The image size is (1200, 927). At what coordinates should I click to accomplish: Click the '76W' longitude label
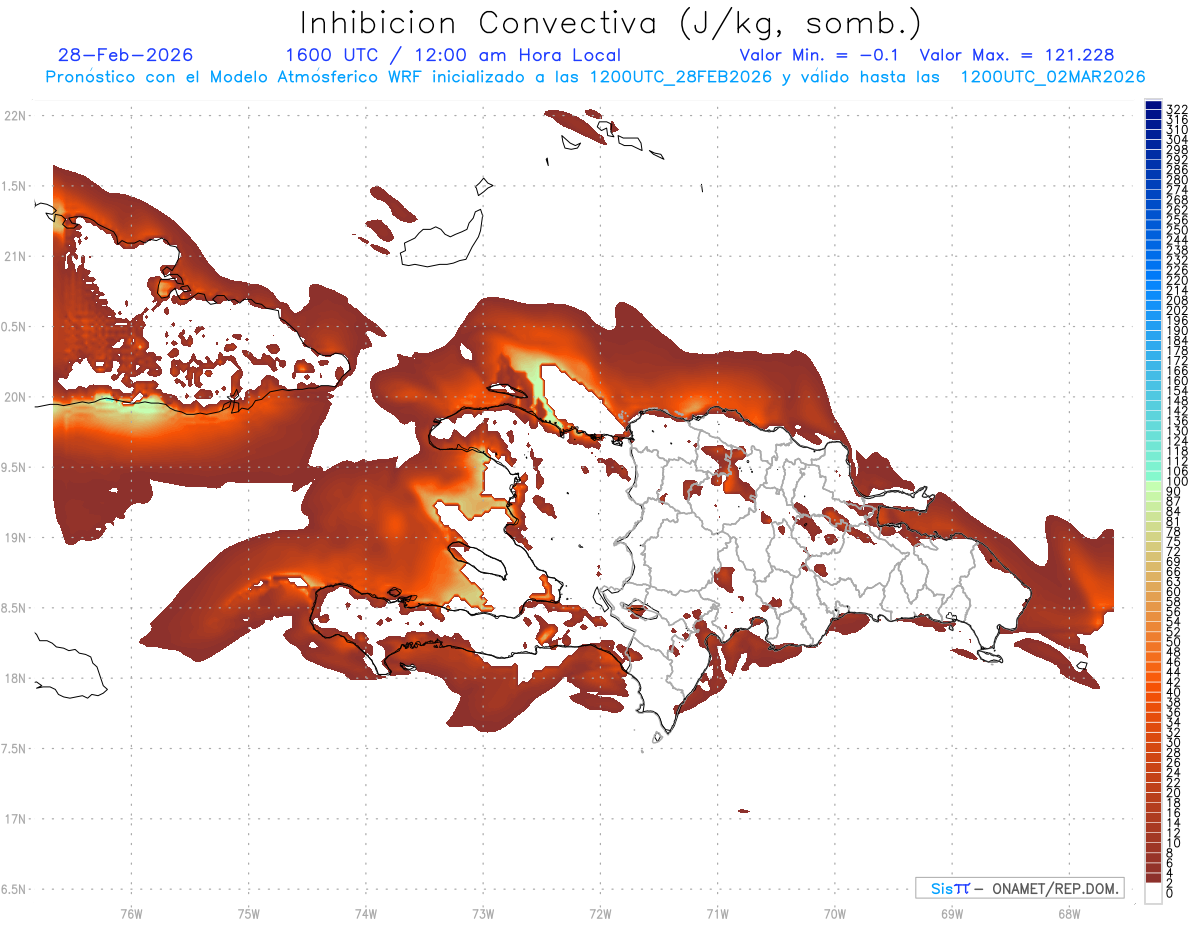point(131,913)
